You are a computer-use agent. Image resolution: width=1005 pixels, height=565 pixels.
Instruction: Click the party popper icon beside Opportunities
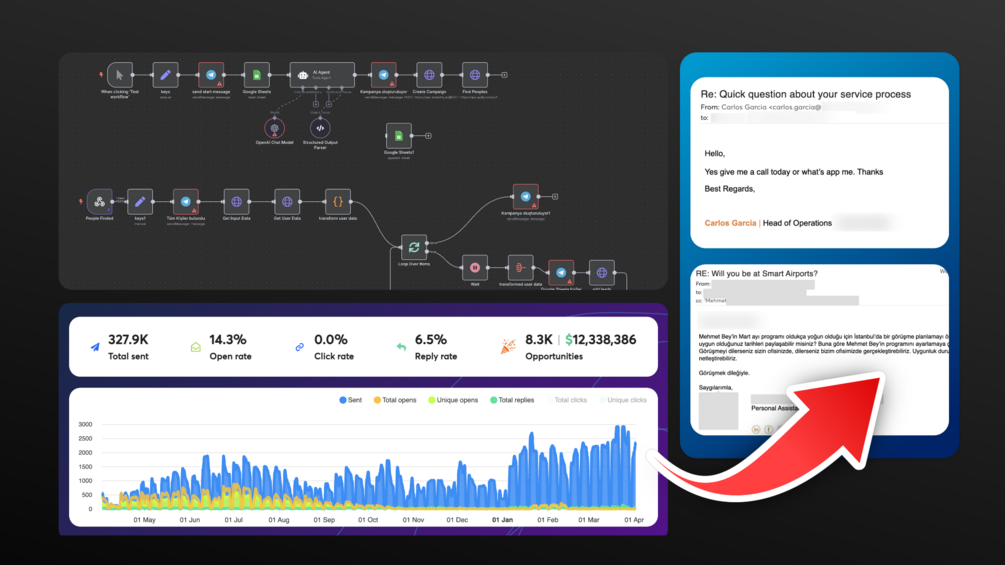[508, 347]
